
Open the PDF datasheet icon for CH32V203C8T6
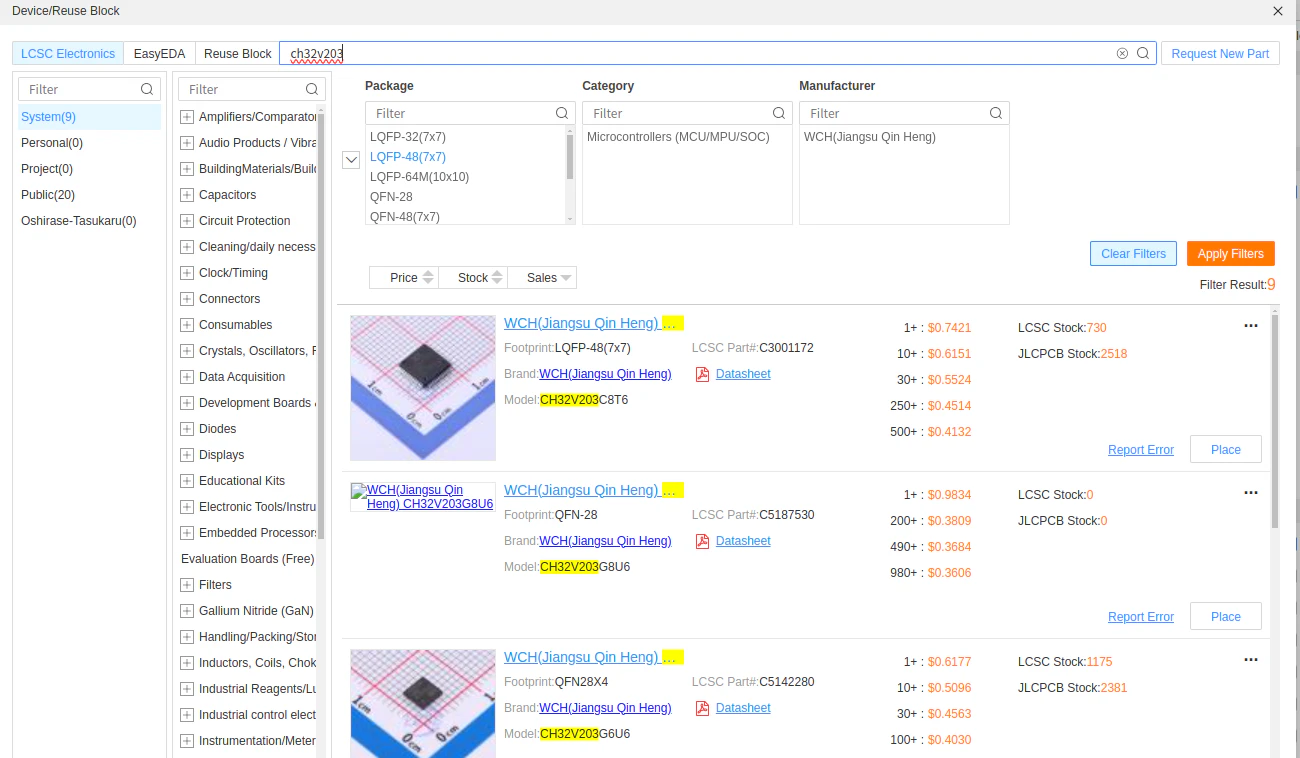tap(702, 374)
